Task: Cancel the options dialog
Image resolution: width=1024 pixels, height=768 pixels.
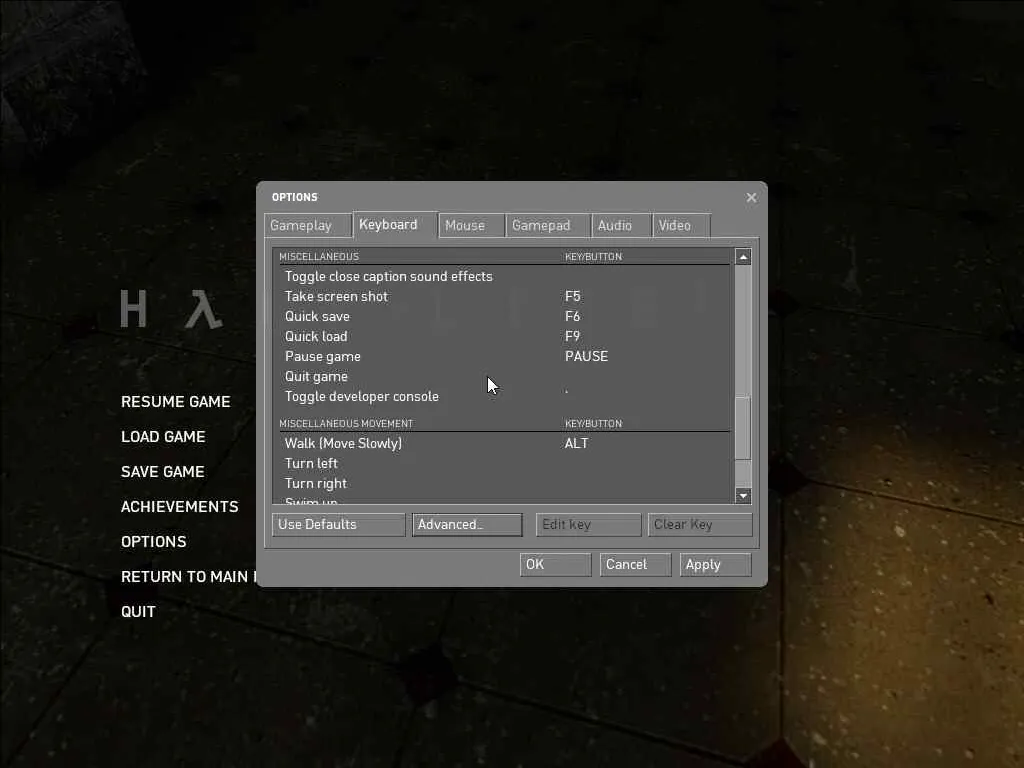Action: (635, 564)
